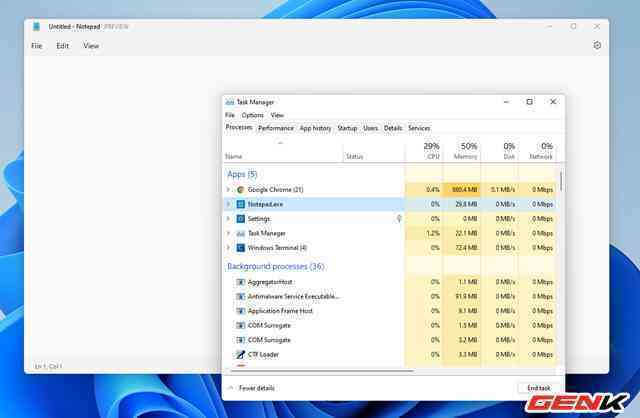Open Notepad settings gear icon
This screenshot has height=418, width=640.
(x=597, y=45)
